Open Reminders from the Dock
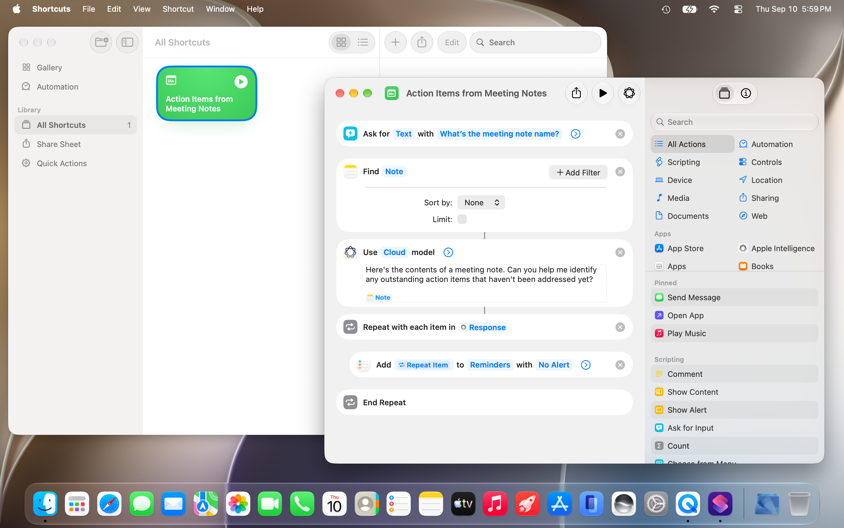This screenshot has height=528, width=844. [x=398, y=504]
